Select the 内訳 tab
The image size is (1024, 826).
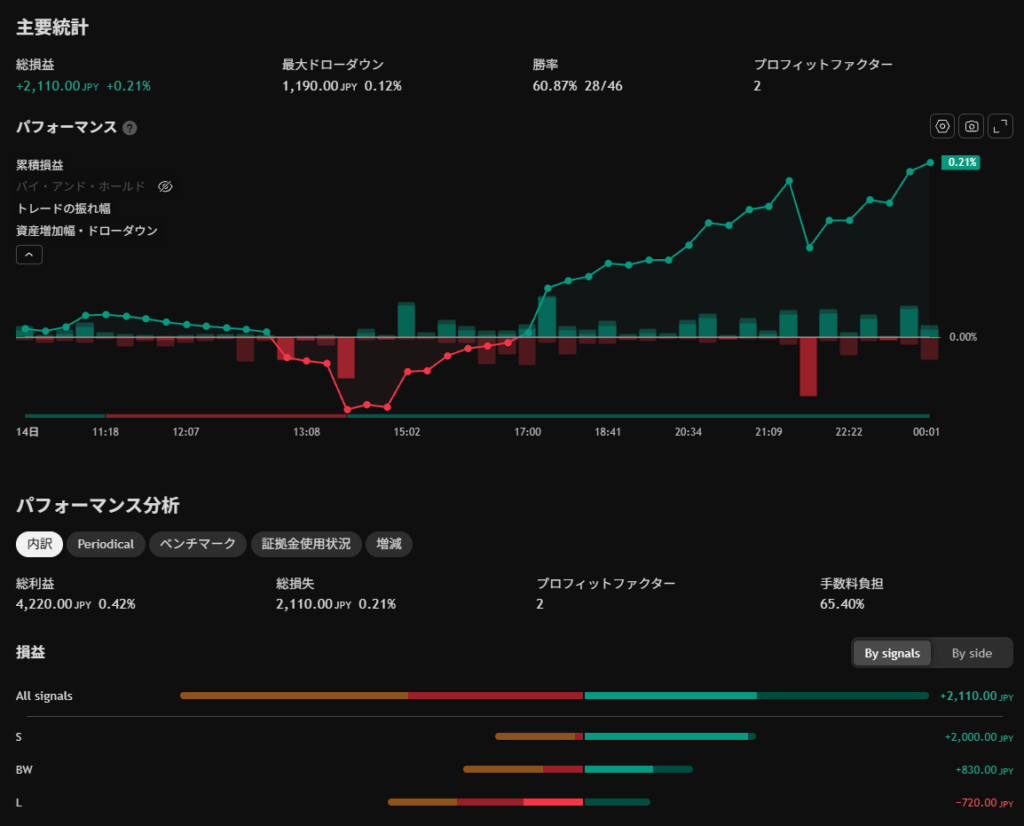pyautogui.click(x=39, y=544)
